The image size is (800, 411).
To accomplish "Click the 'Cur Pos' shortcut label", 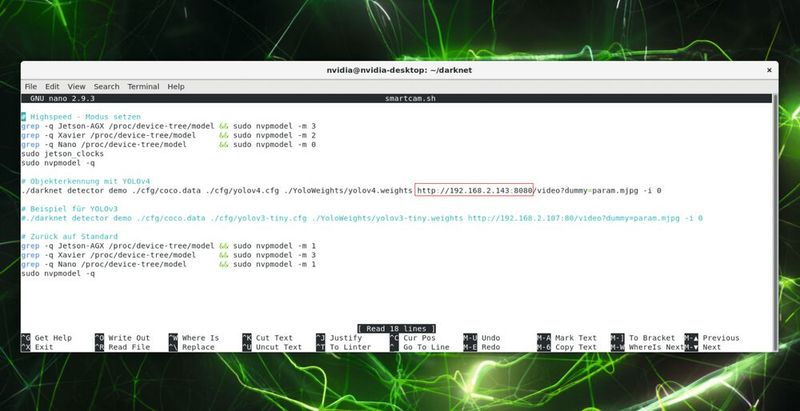I will [419, 338].
